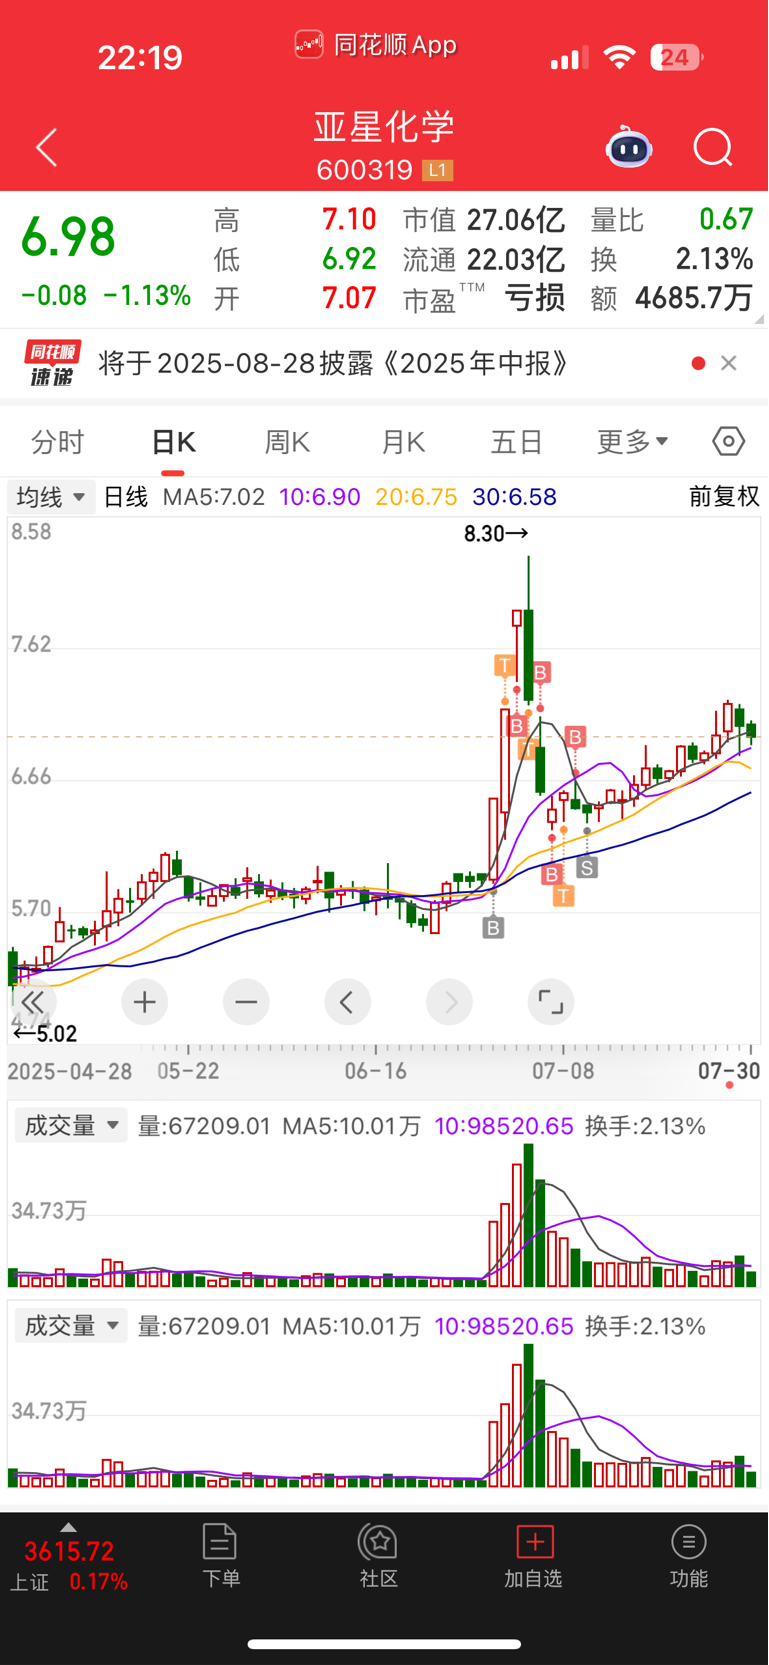Tap the double-left rewind chart icon
The image size is (769, 1665).
click(x=33, y=1002)
